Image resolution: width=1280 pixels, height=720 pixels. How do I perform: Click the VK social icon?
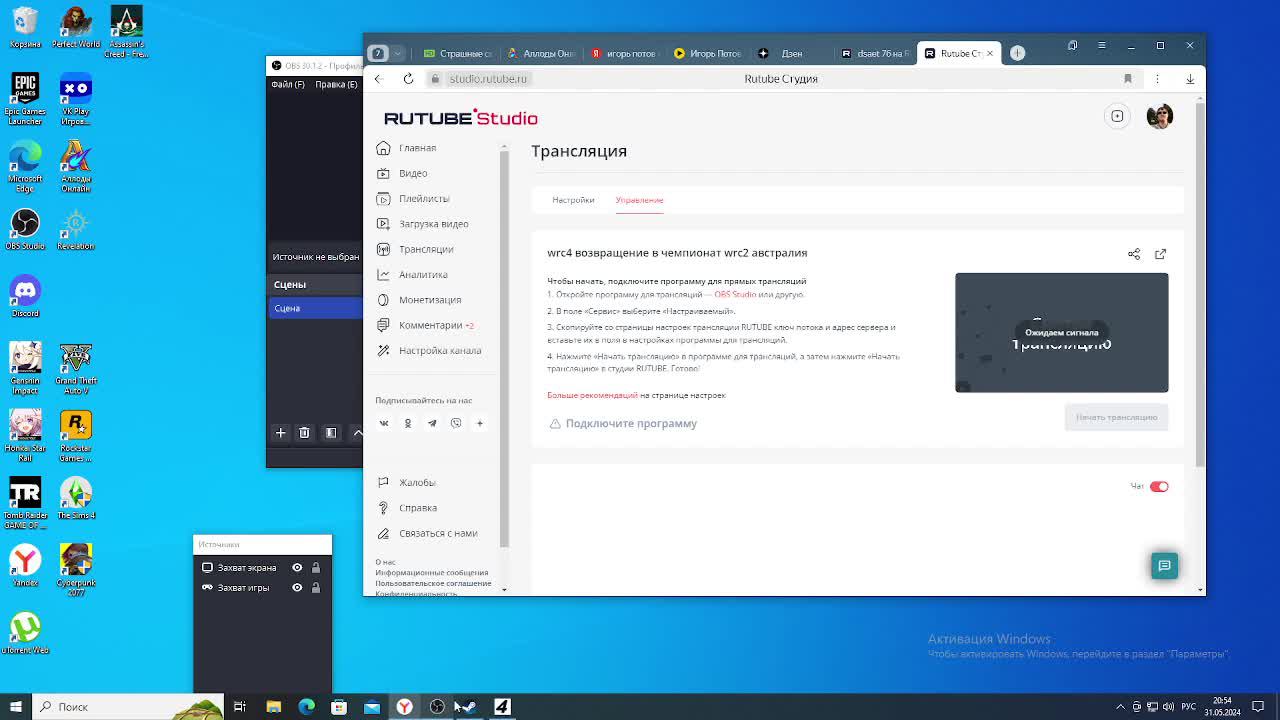tap(384, 423)
